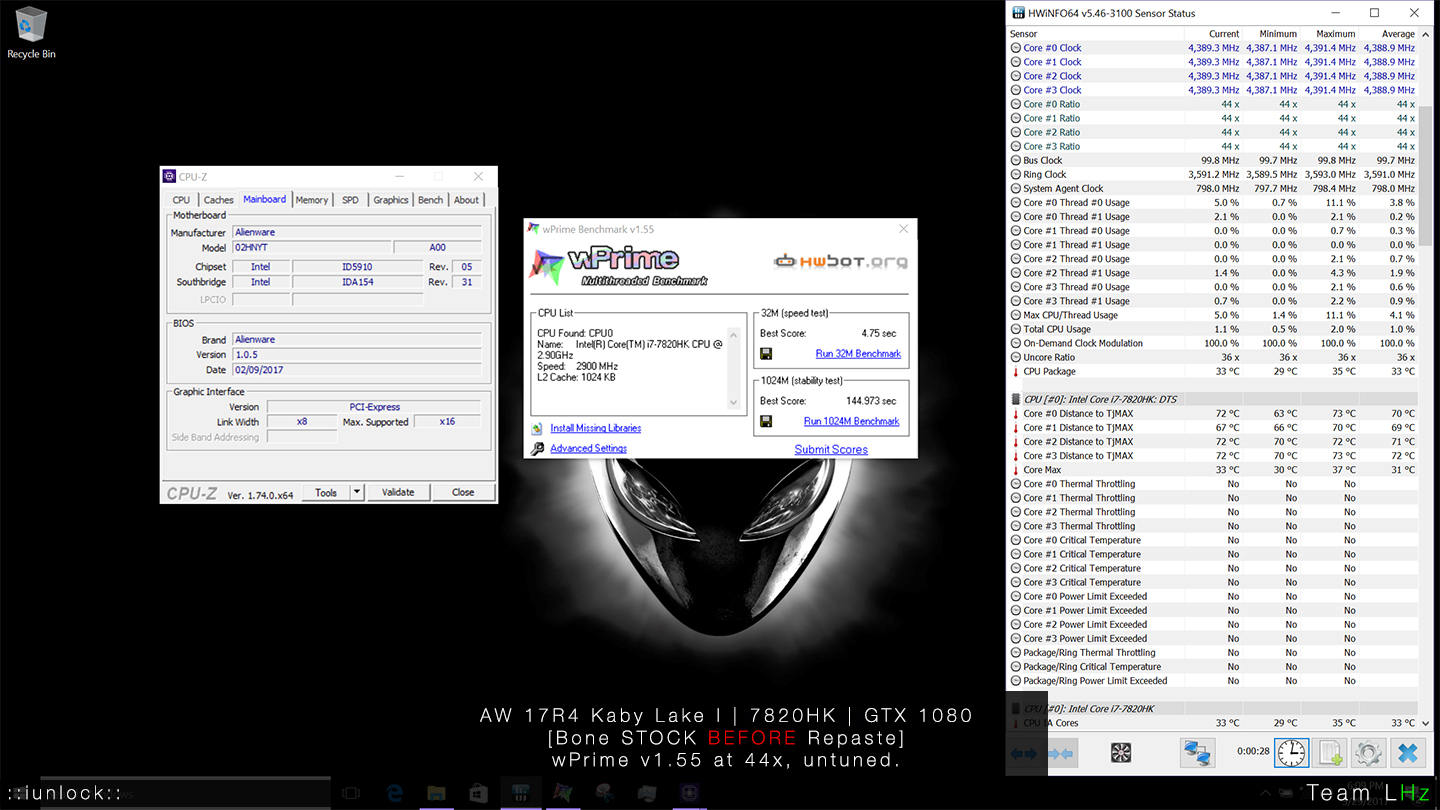Select the SPD tab
The width and height of the screenshot is (1440, 810).
[350, 200]
